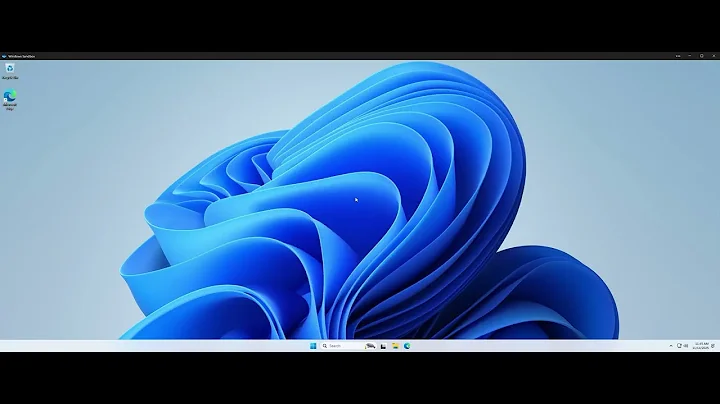The width and height of the screenshot is (720, 404).
Task: Maximize the Windows Sandbox window
Action: (x=702, y=56)
